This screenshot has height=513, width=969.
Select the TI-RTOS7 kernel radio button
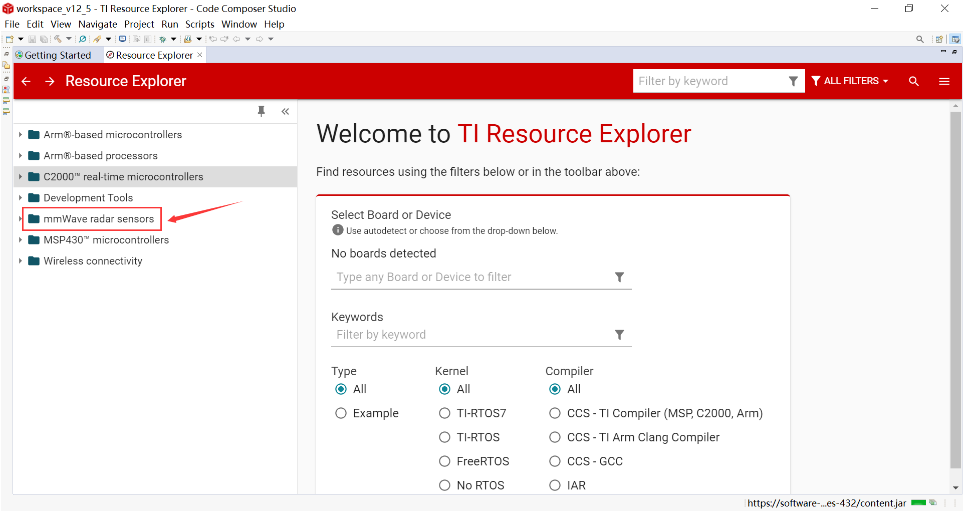444,413
